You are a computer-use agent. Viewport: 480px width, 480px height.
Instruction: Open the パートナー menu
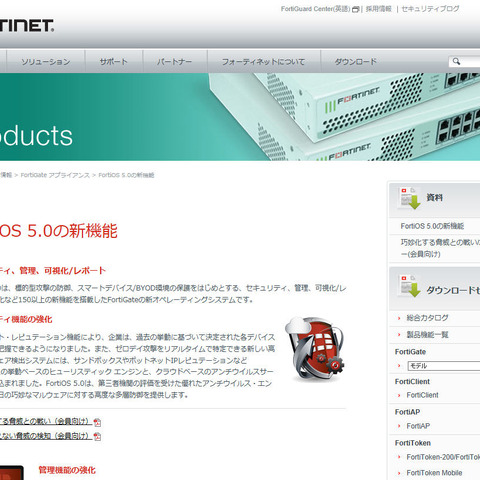(175, 62)
